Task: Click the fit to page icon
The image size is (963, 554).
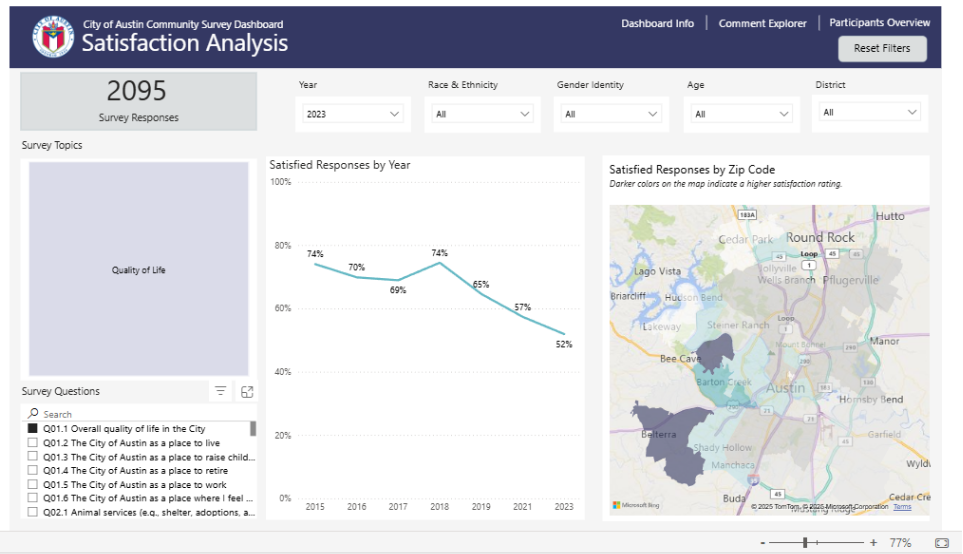Action: (940, 542)
